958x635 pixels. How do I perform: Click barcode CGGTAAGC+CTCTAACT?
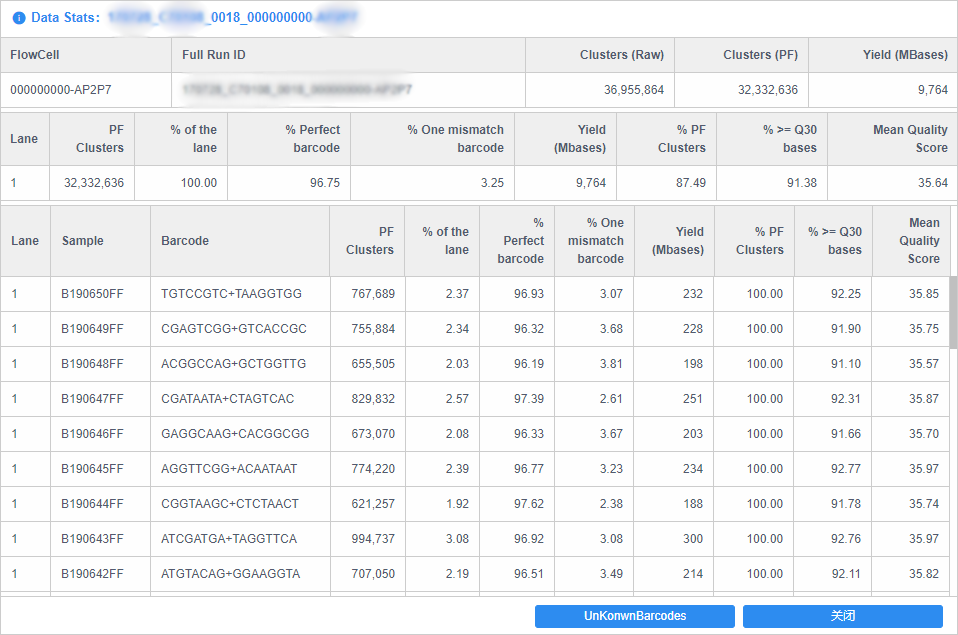coord(230,504)
